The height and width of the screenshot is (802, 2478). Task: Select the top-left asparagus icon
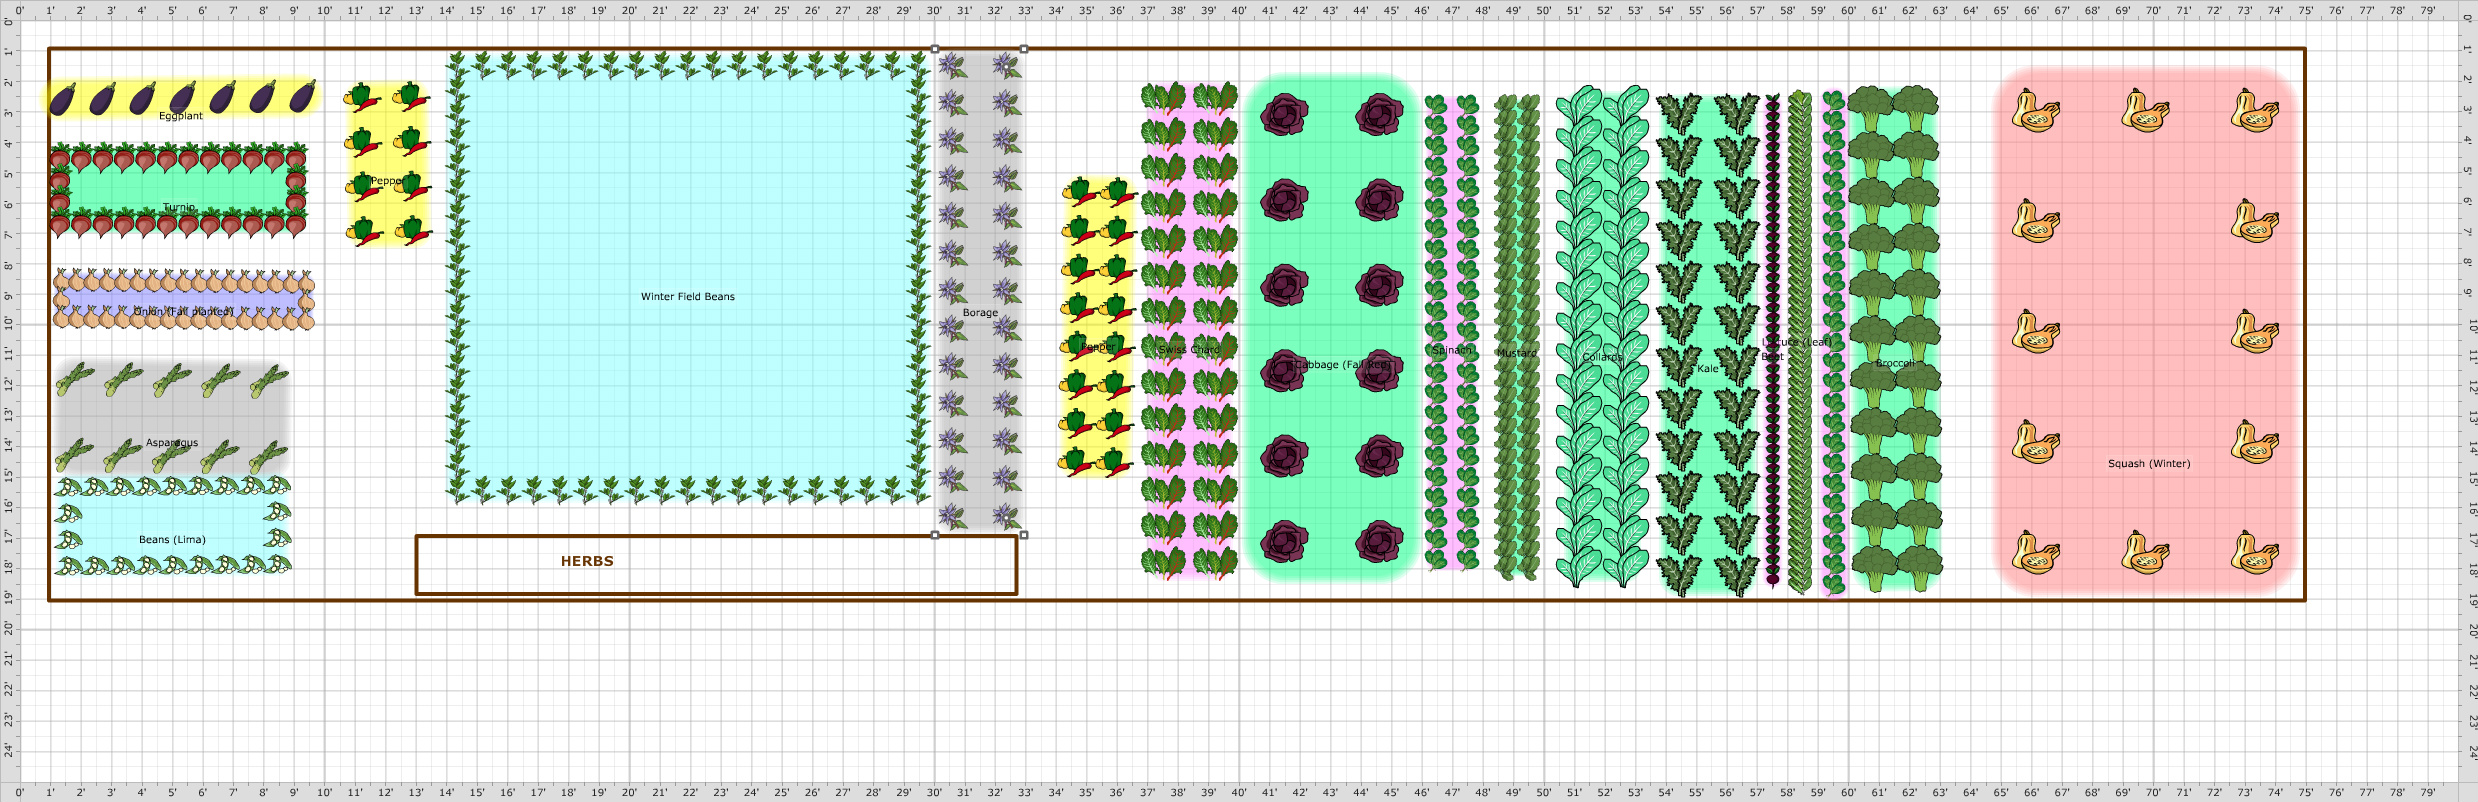click(74, 380)
